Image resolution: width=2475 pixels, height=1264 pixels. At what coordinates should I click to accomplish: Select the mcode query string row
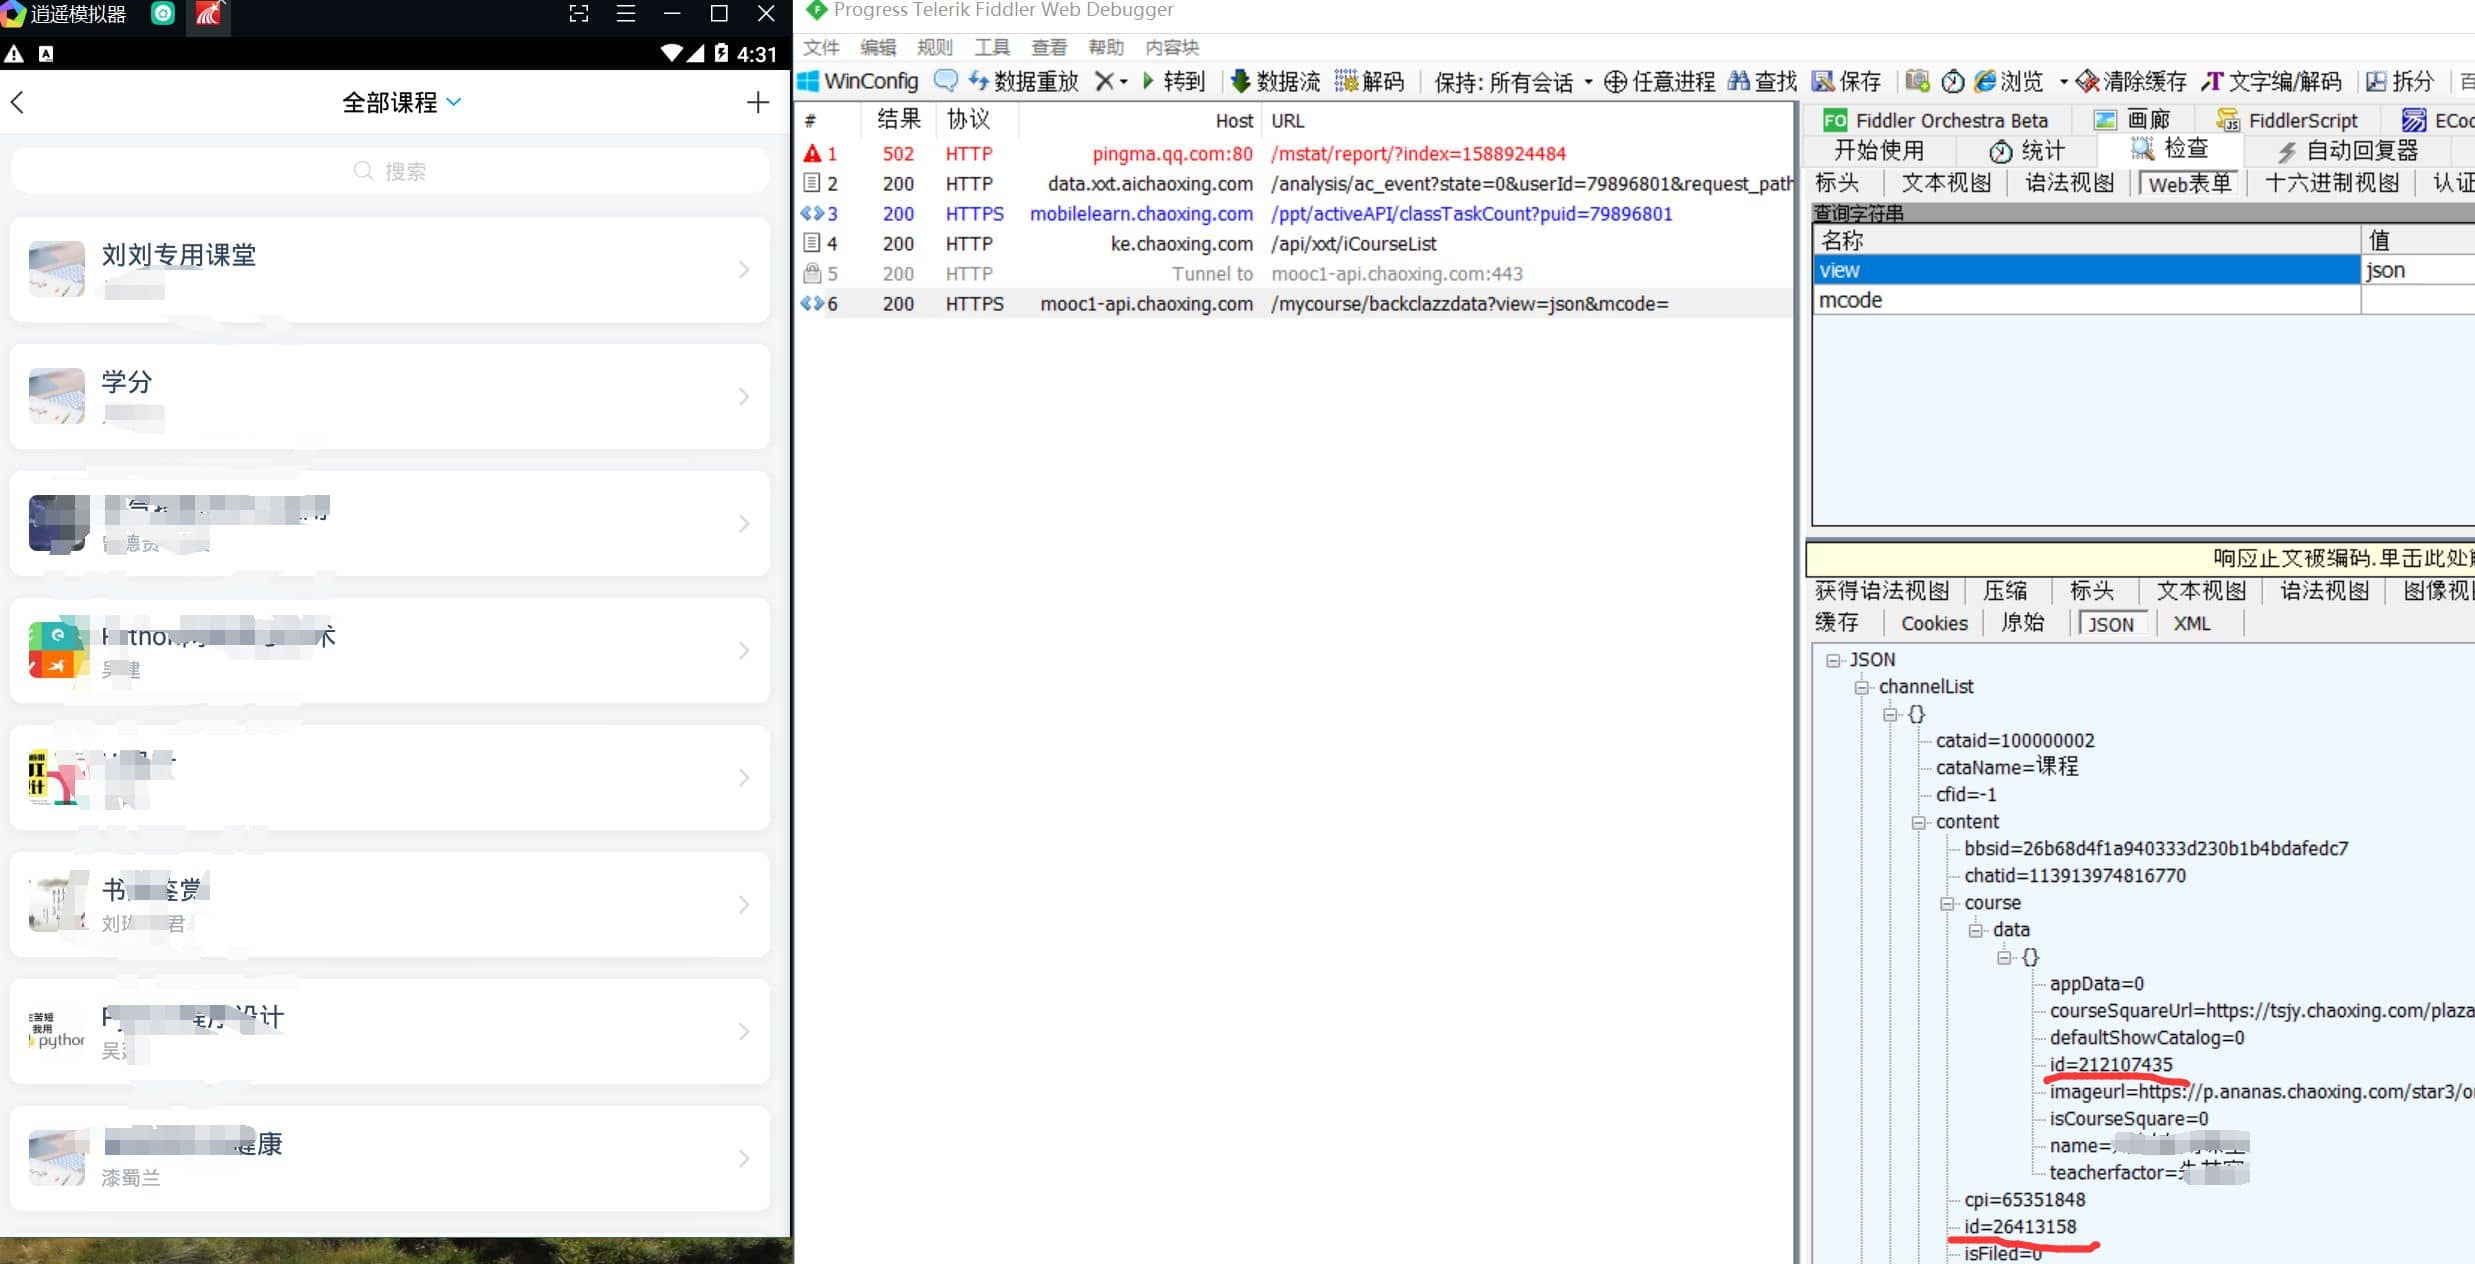point(2143,300)
